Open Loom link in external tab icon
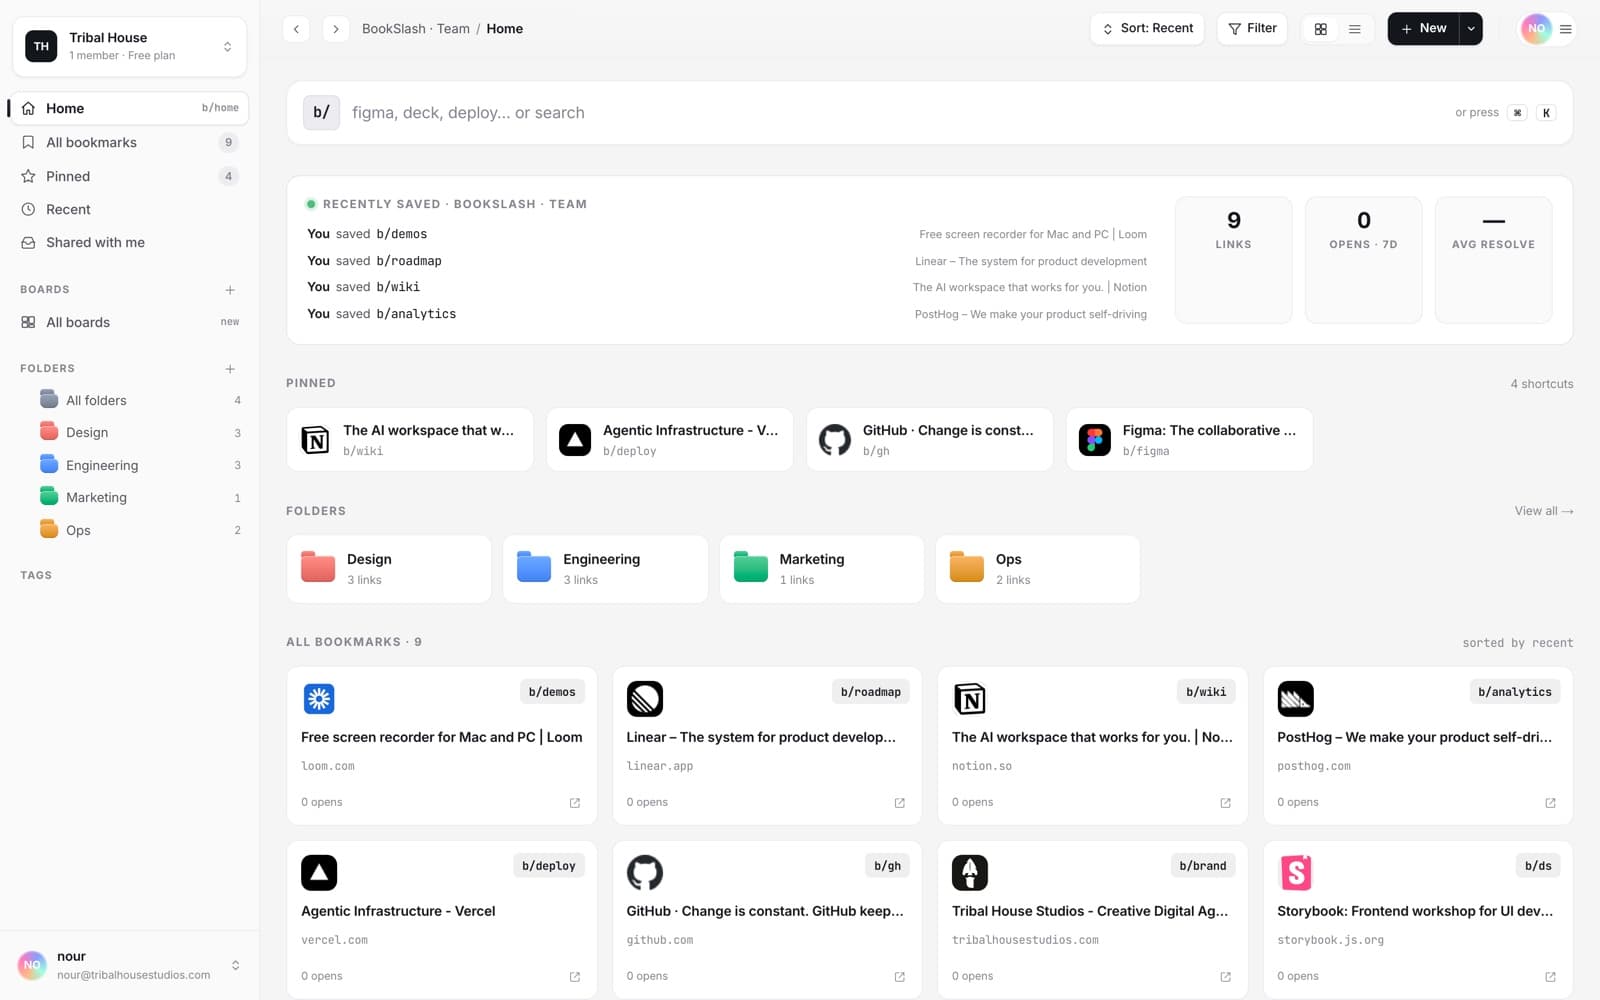The height and width of the screenshot is (1000, 1600). [575, 803]
